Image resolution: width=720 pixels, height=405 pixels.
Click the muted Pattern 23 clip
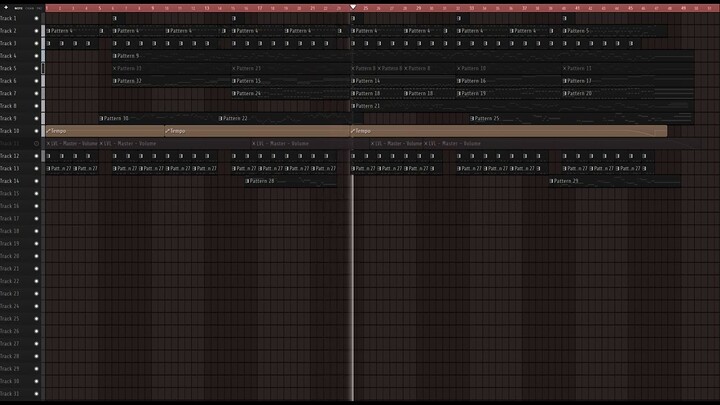[291, 68]
